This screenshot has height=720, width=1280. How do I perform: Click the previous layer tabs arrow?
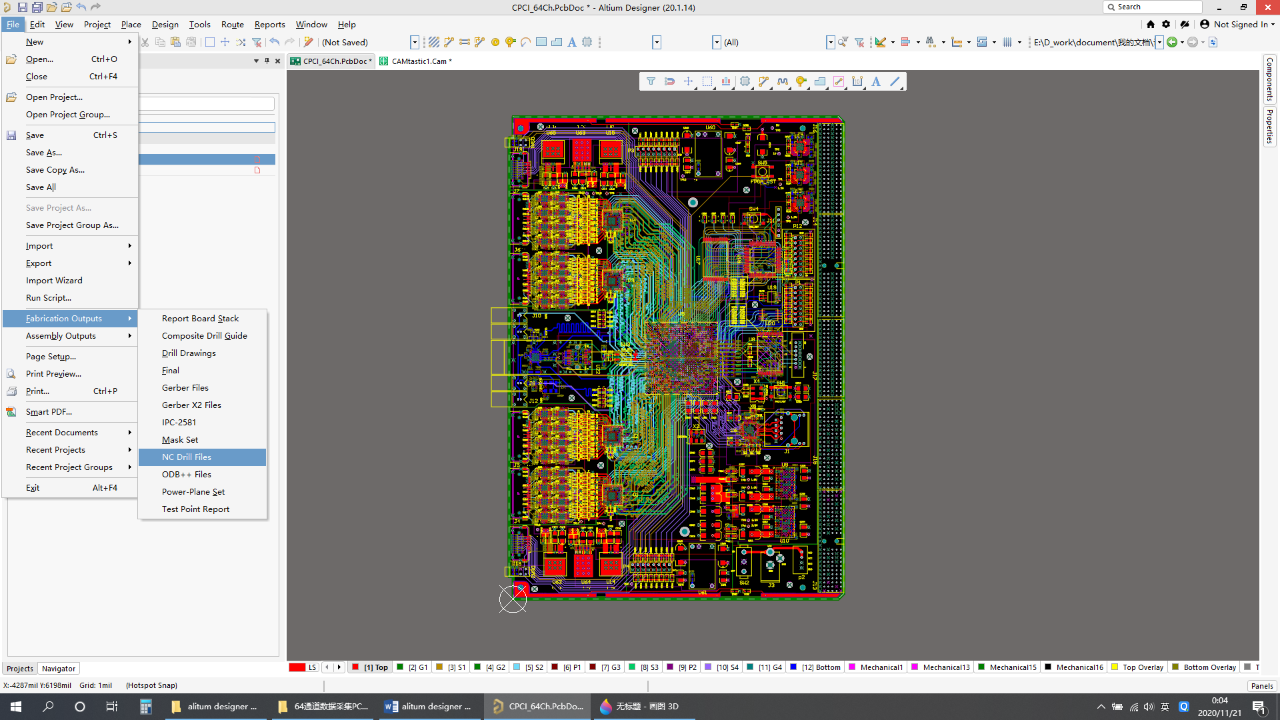point(326,667)
